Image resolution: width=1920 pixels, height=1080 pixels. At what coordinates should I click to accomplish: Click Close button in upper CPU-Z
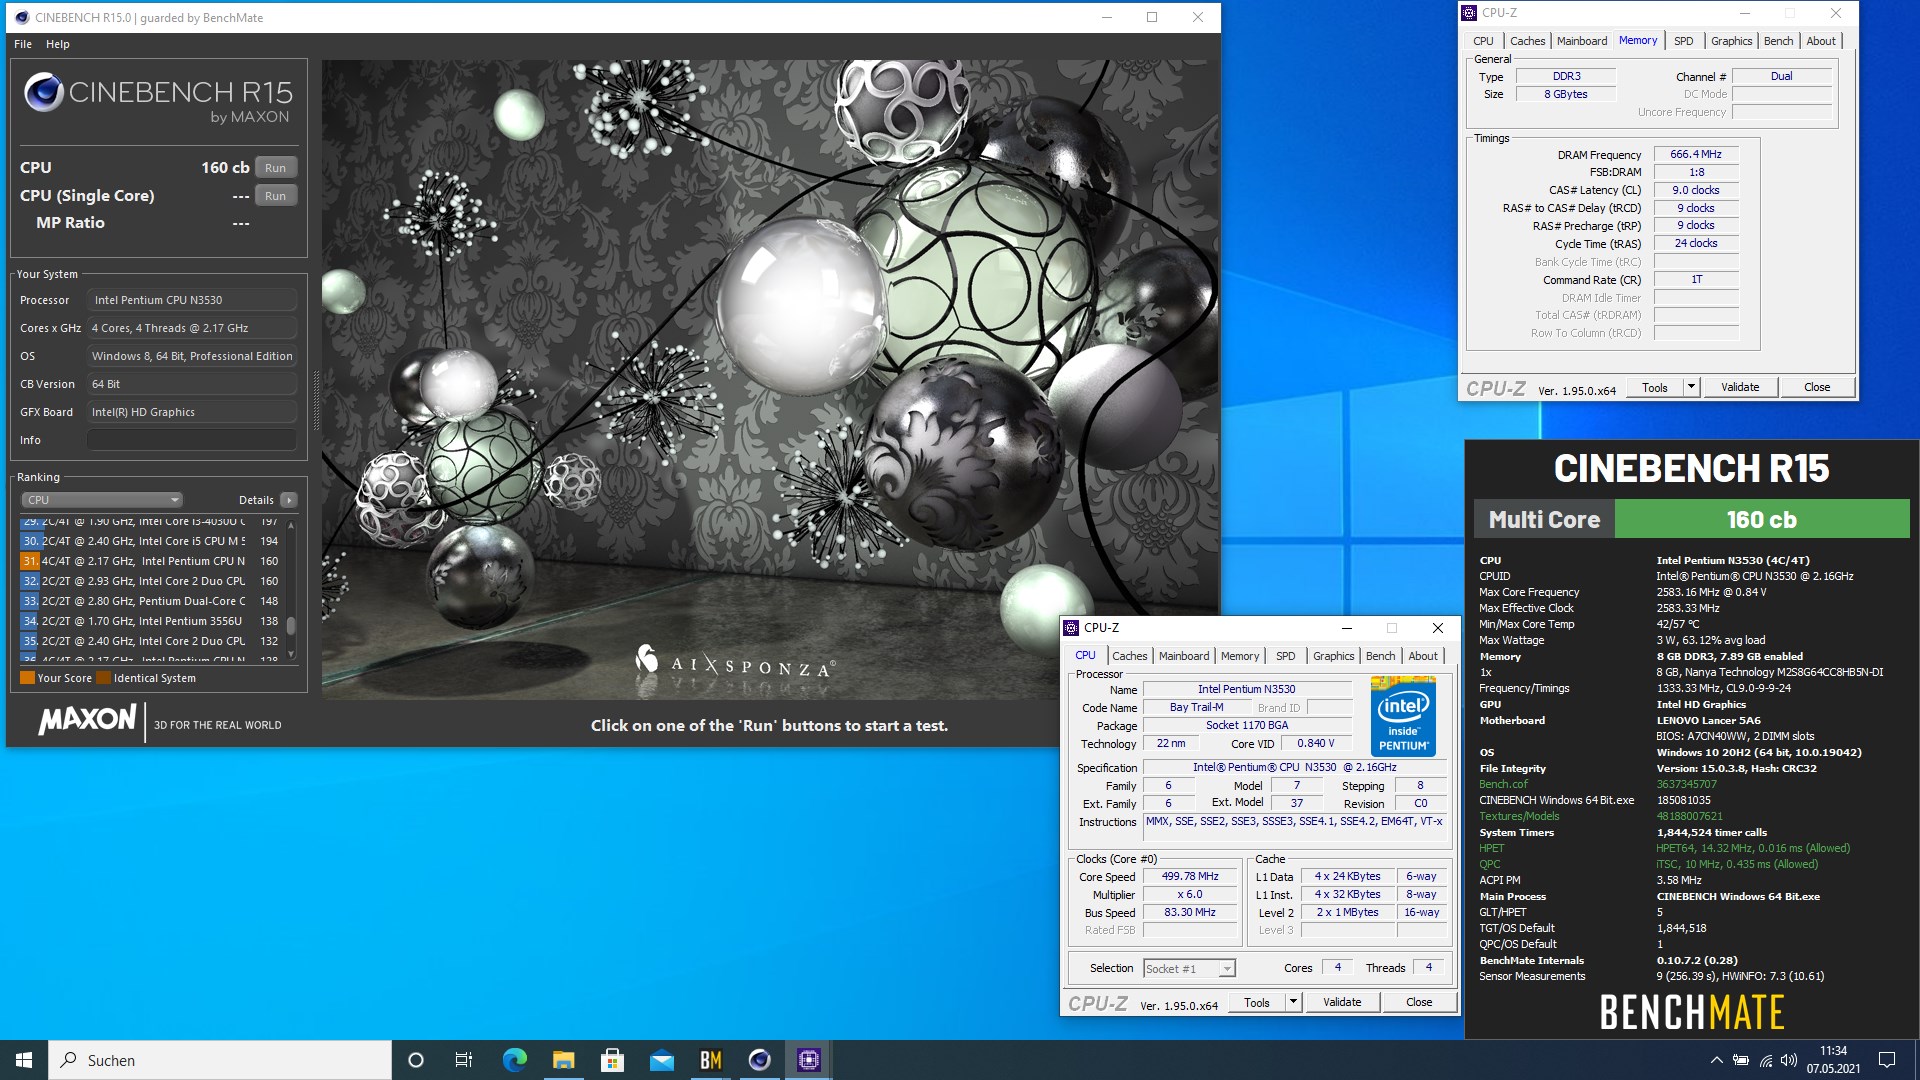(1817, 388)
